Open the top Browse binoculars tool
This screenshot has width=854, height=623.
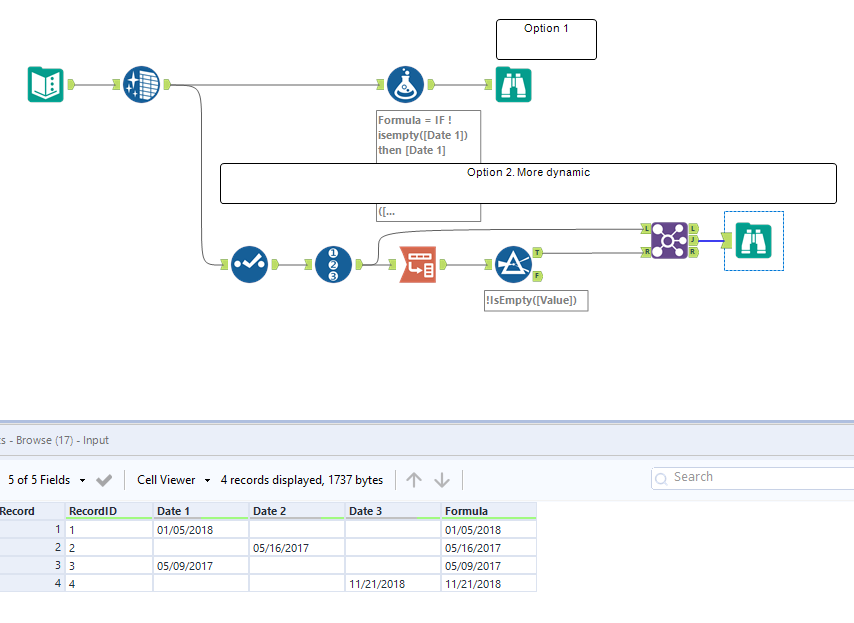513,84
